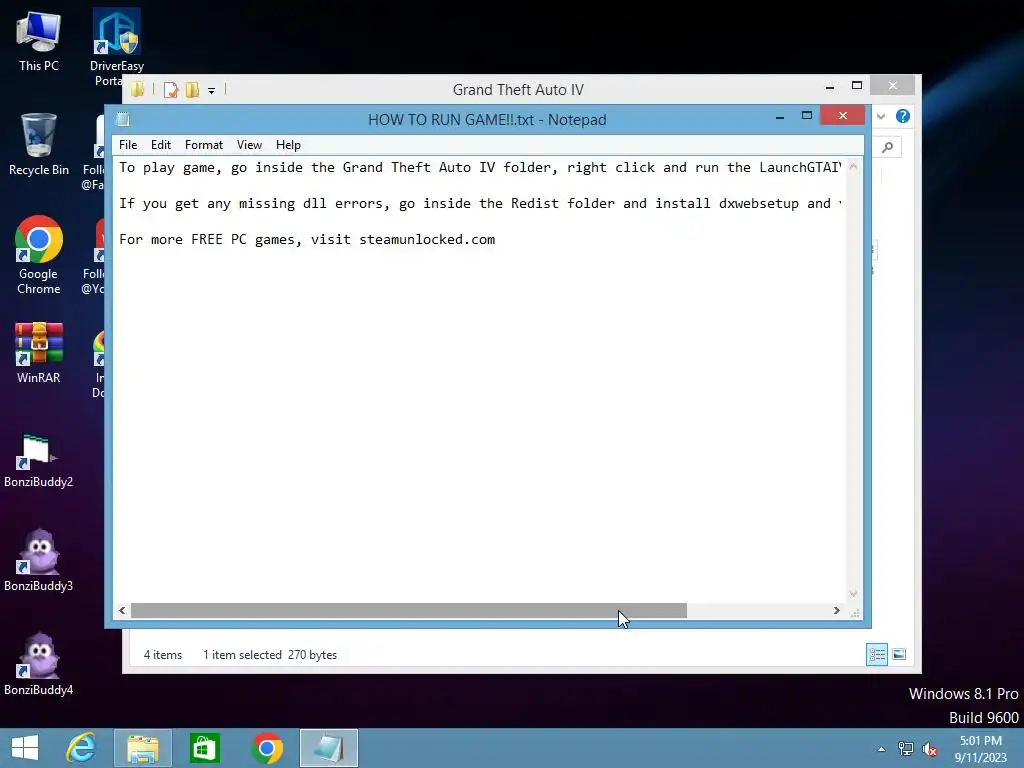This screenshot has height=768, width=1024.
Task: Select the BonziBuddy2 desktop icon
Action: [x=39, y=461]
